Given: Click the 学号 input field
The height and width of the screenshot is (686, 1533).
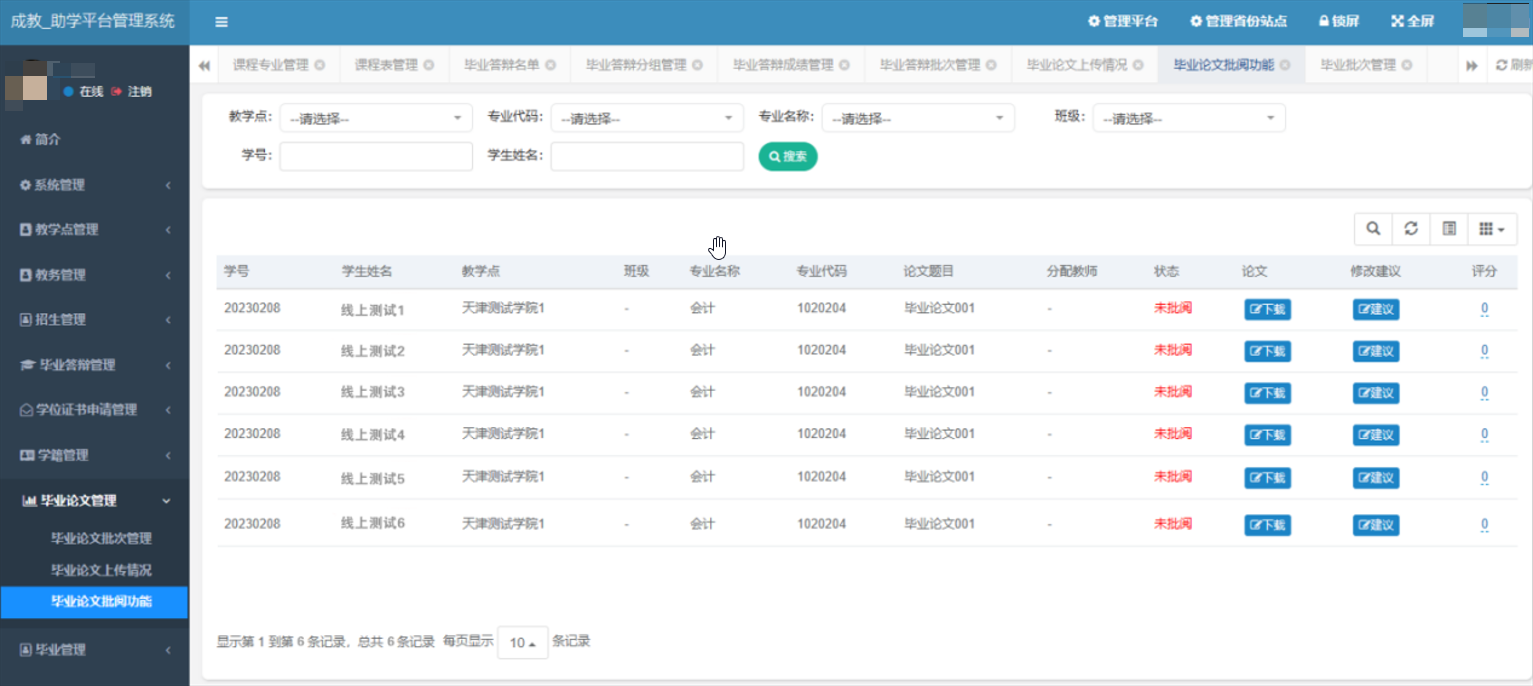Looking at the screenshot, I should pos(376,156).
